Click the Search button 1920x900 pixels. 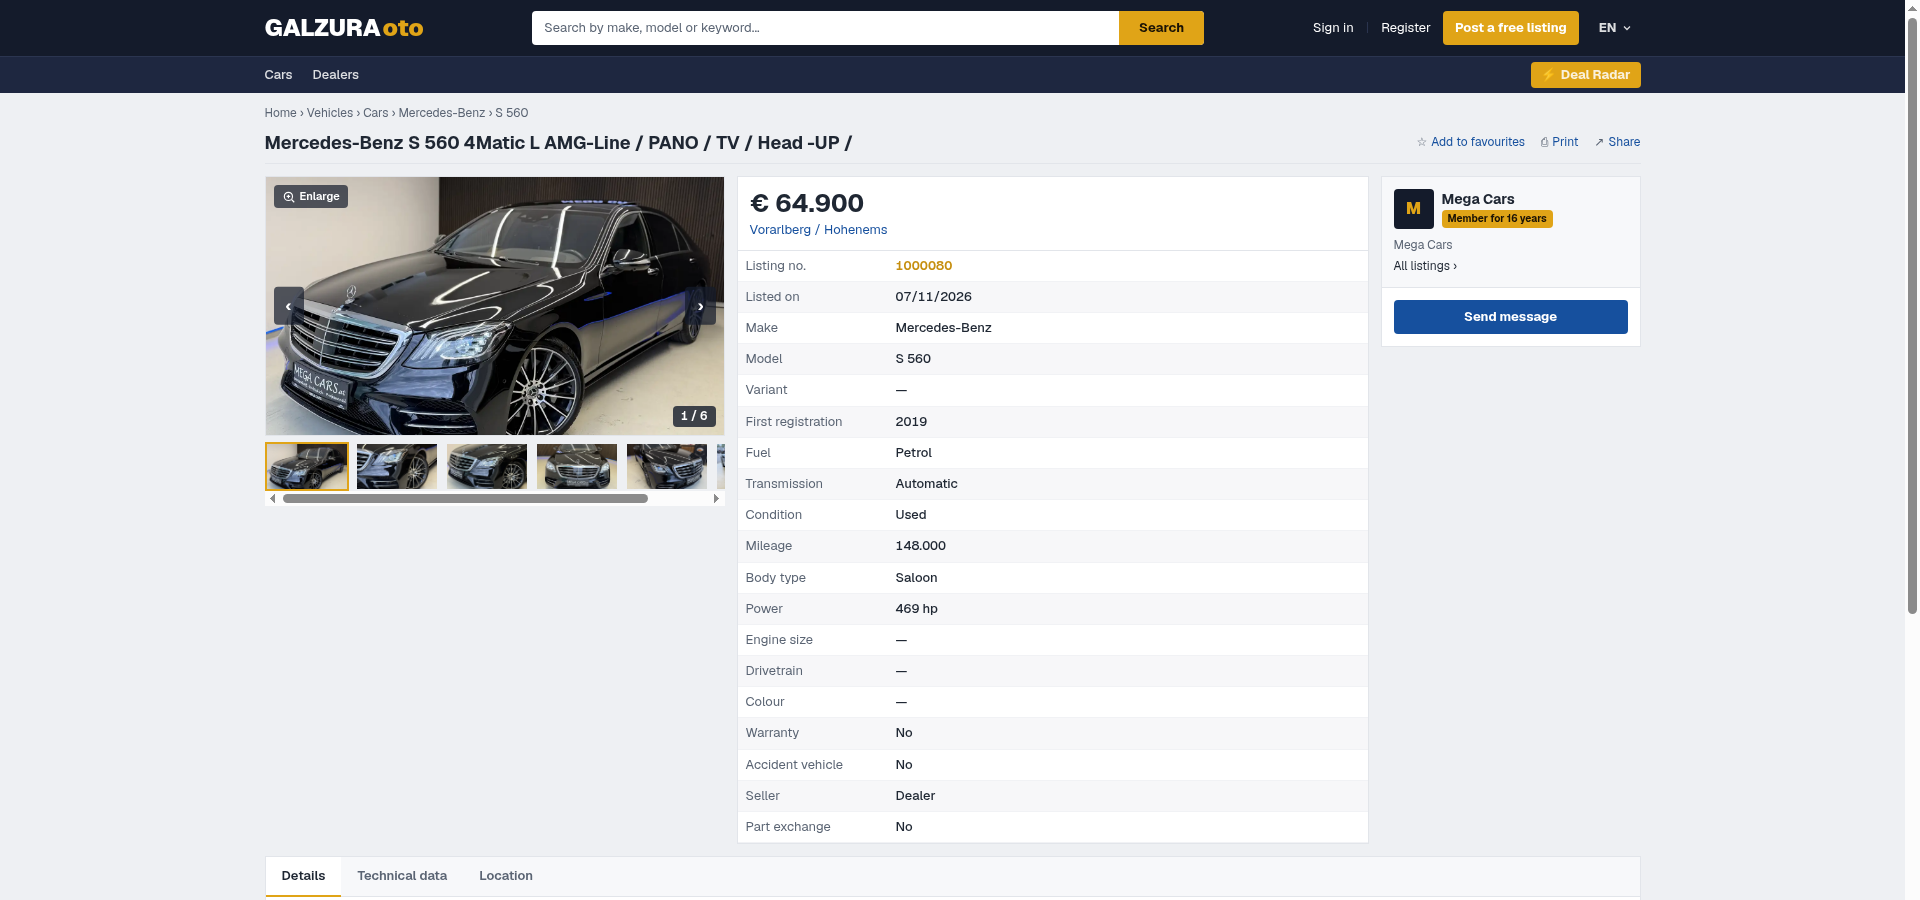pyautogui.click(x=1161, y=28)
